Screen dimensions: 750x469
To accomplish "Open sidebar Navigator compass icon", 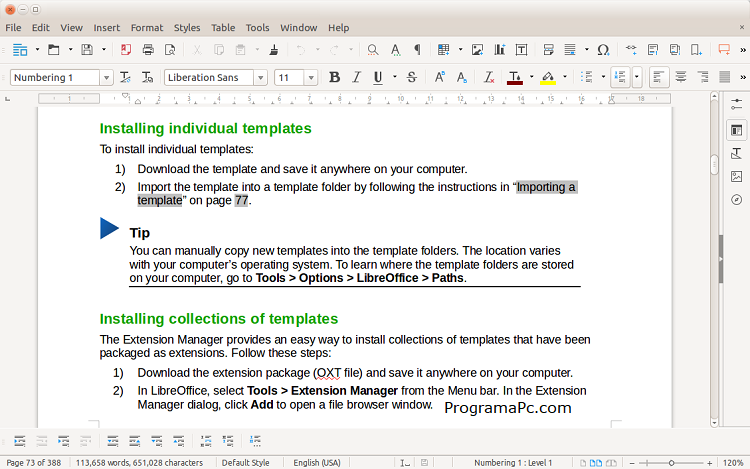I will coord(737,199).
